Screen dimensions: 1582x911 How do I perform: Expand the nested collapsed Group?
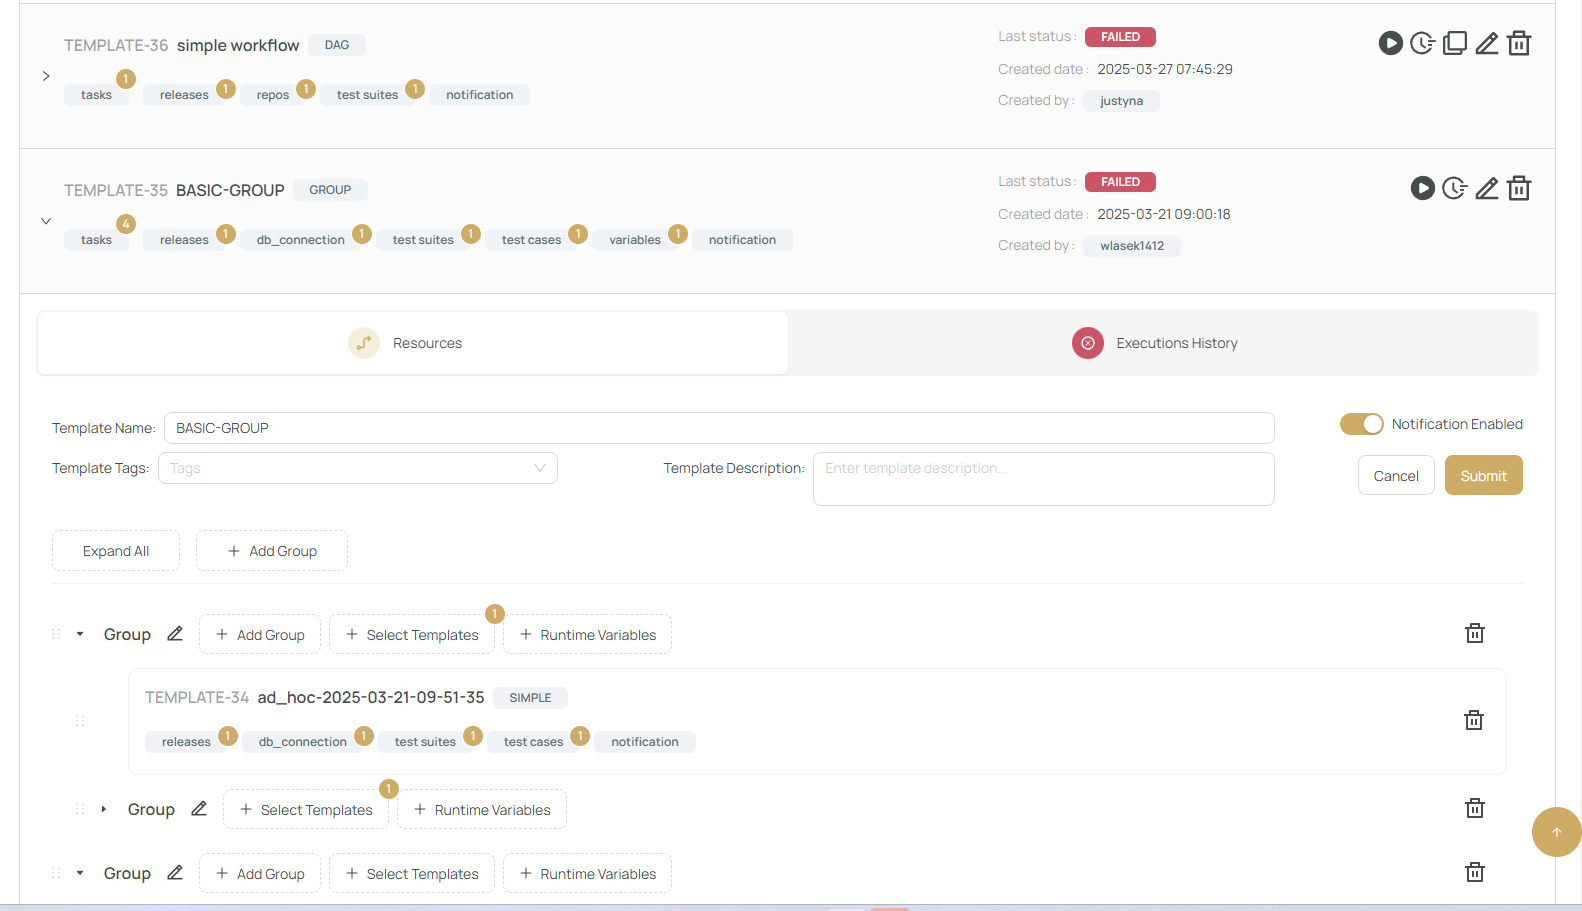103,809
